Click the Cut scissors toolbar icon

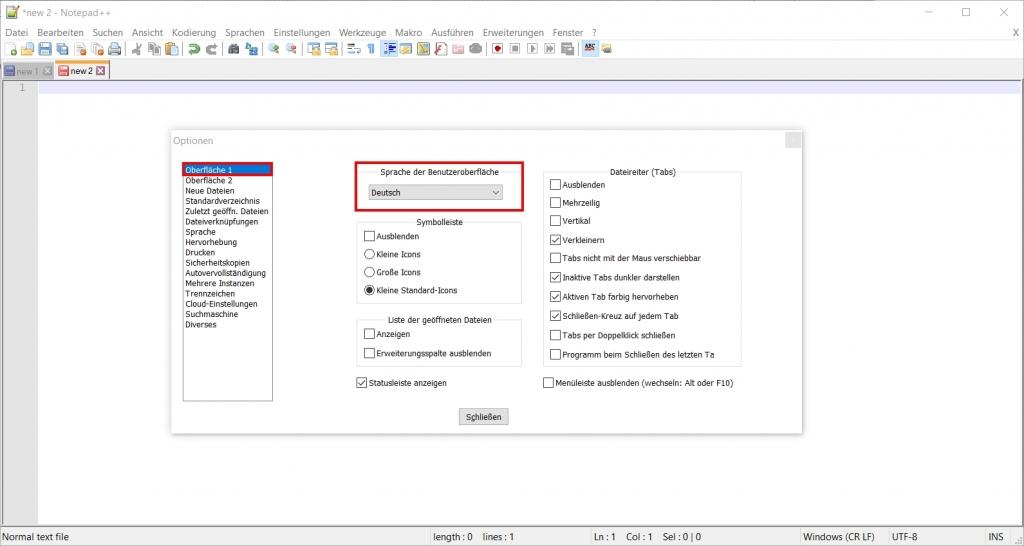[x=137, y=49]
